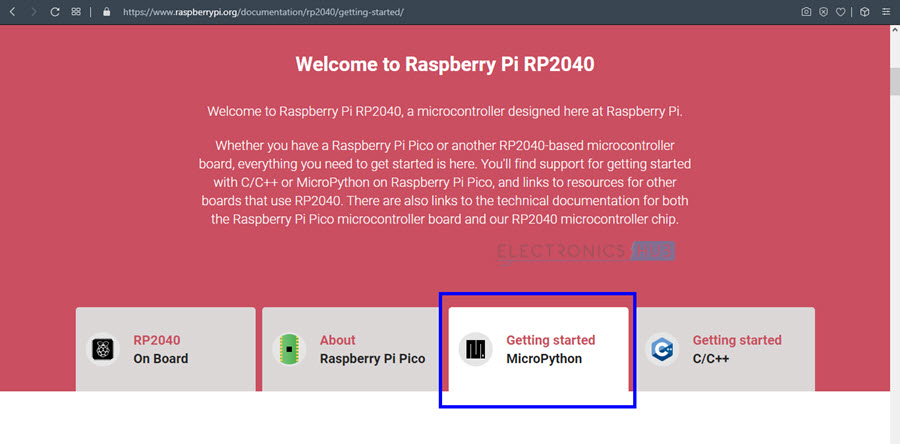Click the Raspberry Pi chip icon
The height and width of the screenshot is (444, 900).
click(x=102, y=349)
